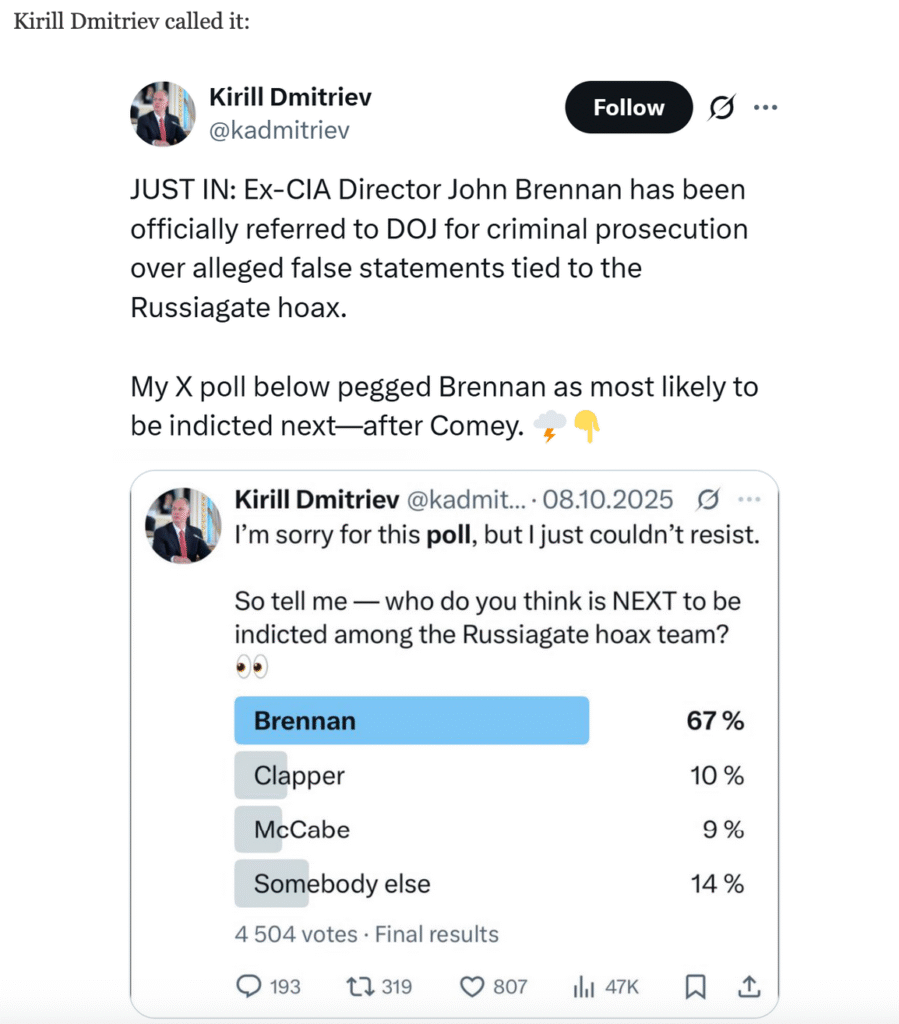Image resolution: width=899 pixels, height=1024 pixels.
Task: Open the @kadmitriev handle link
Action: pos(279,130)
